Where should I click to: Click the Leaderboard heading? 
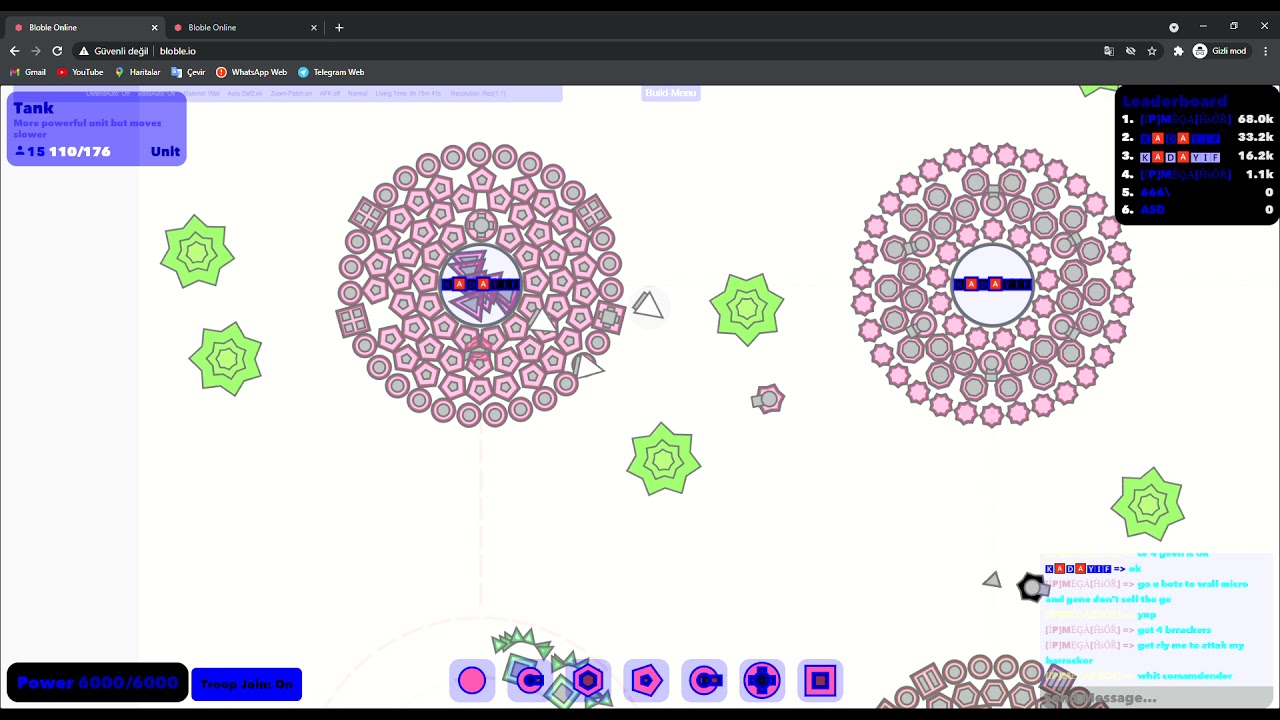pos(1174,101)
